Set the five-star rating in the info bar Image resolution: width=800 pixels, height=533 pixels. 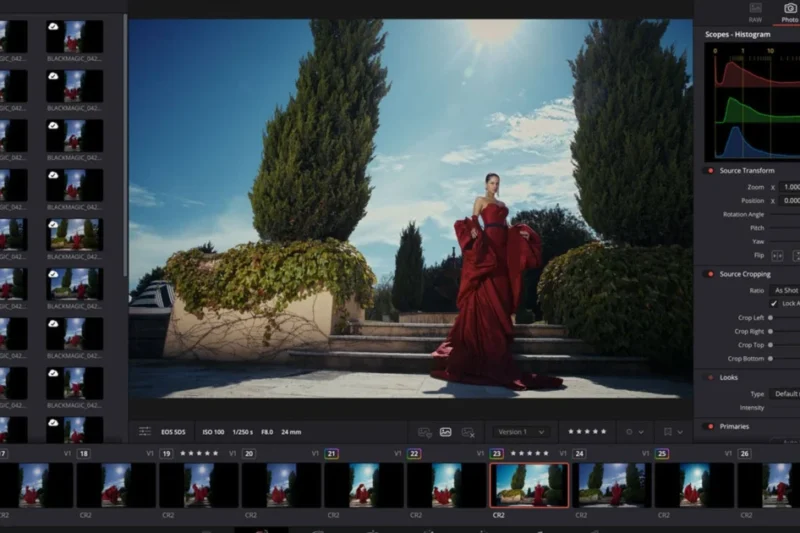click(x=587, y=432)
